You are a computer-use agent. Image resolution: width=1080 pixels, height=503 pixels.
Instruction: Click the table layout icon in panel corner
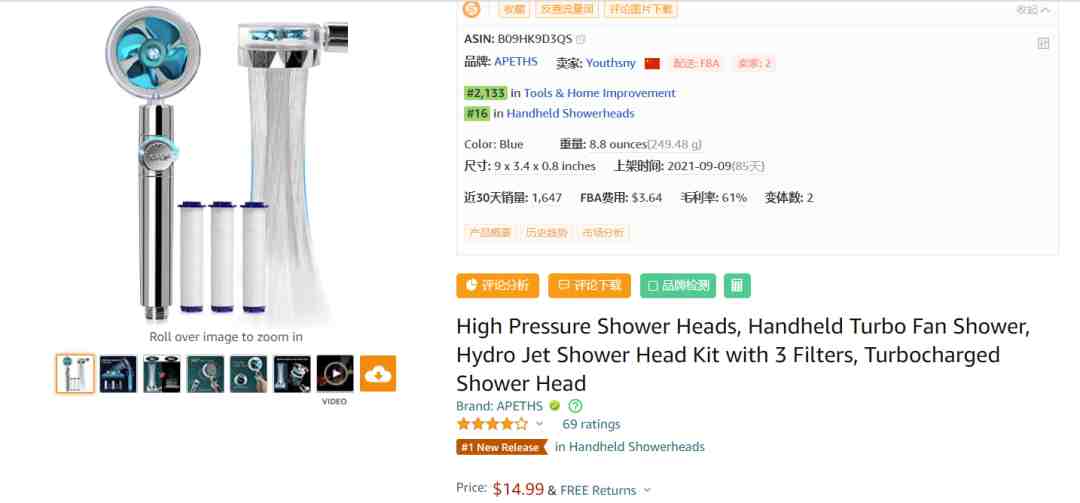pos(1043,44)
